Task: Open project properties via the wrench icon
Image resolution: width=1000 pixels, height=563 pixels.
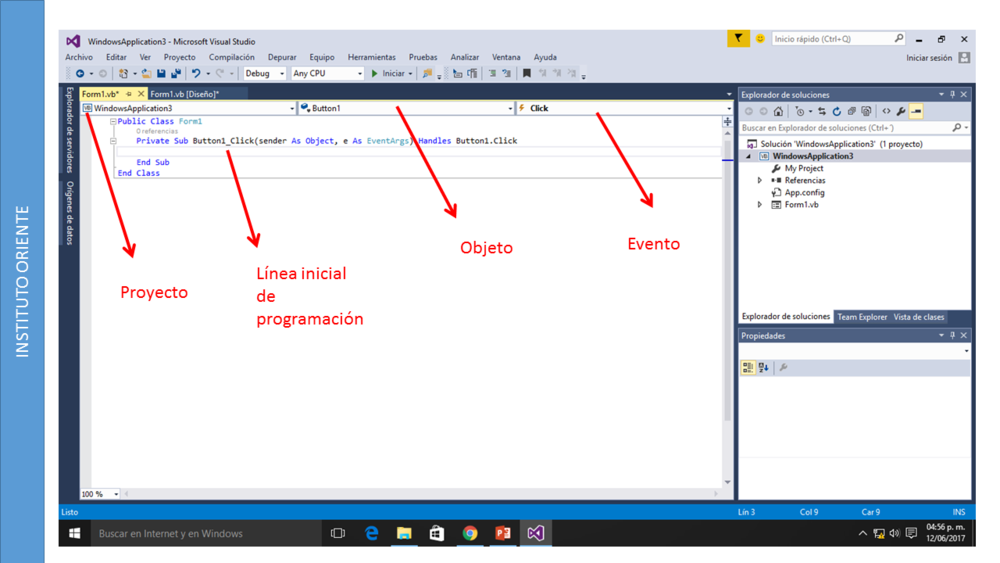Action: 901,112
